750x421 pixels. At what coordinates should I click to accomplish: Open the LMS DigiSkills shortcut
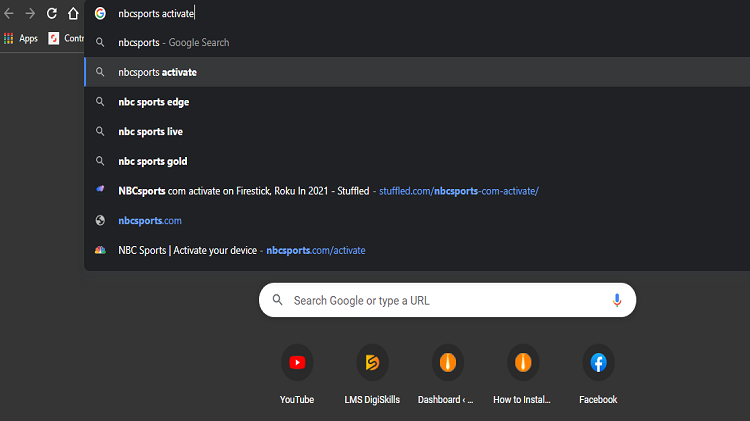[x=372, y=363]
